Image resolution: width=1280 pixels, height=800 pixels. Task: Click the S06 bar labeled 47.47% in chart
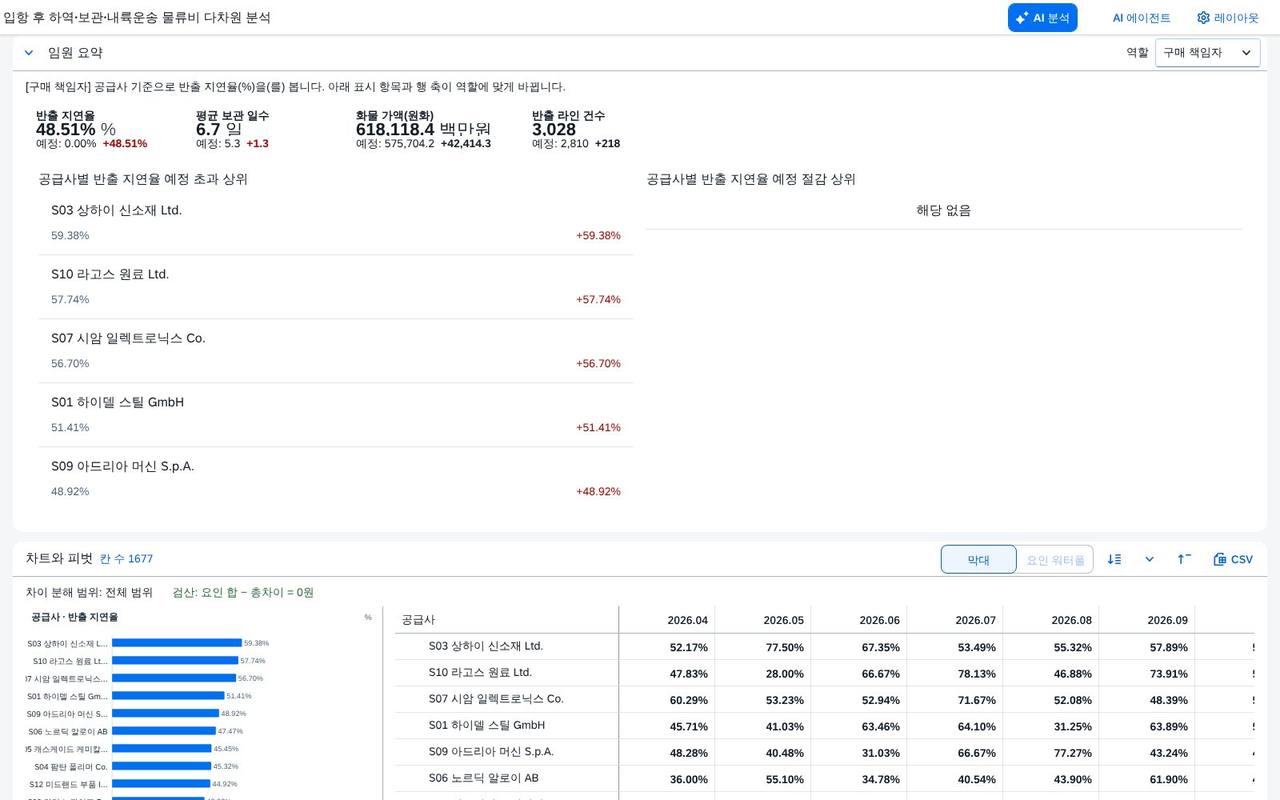[164, 731]
